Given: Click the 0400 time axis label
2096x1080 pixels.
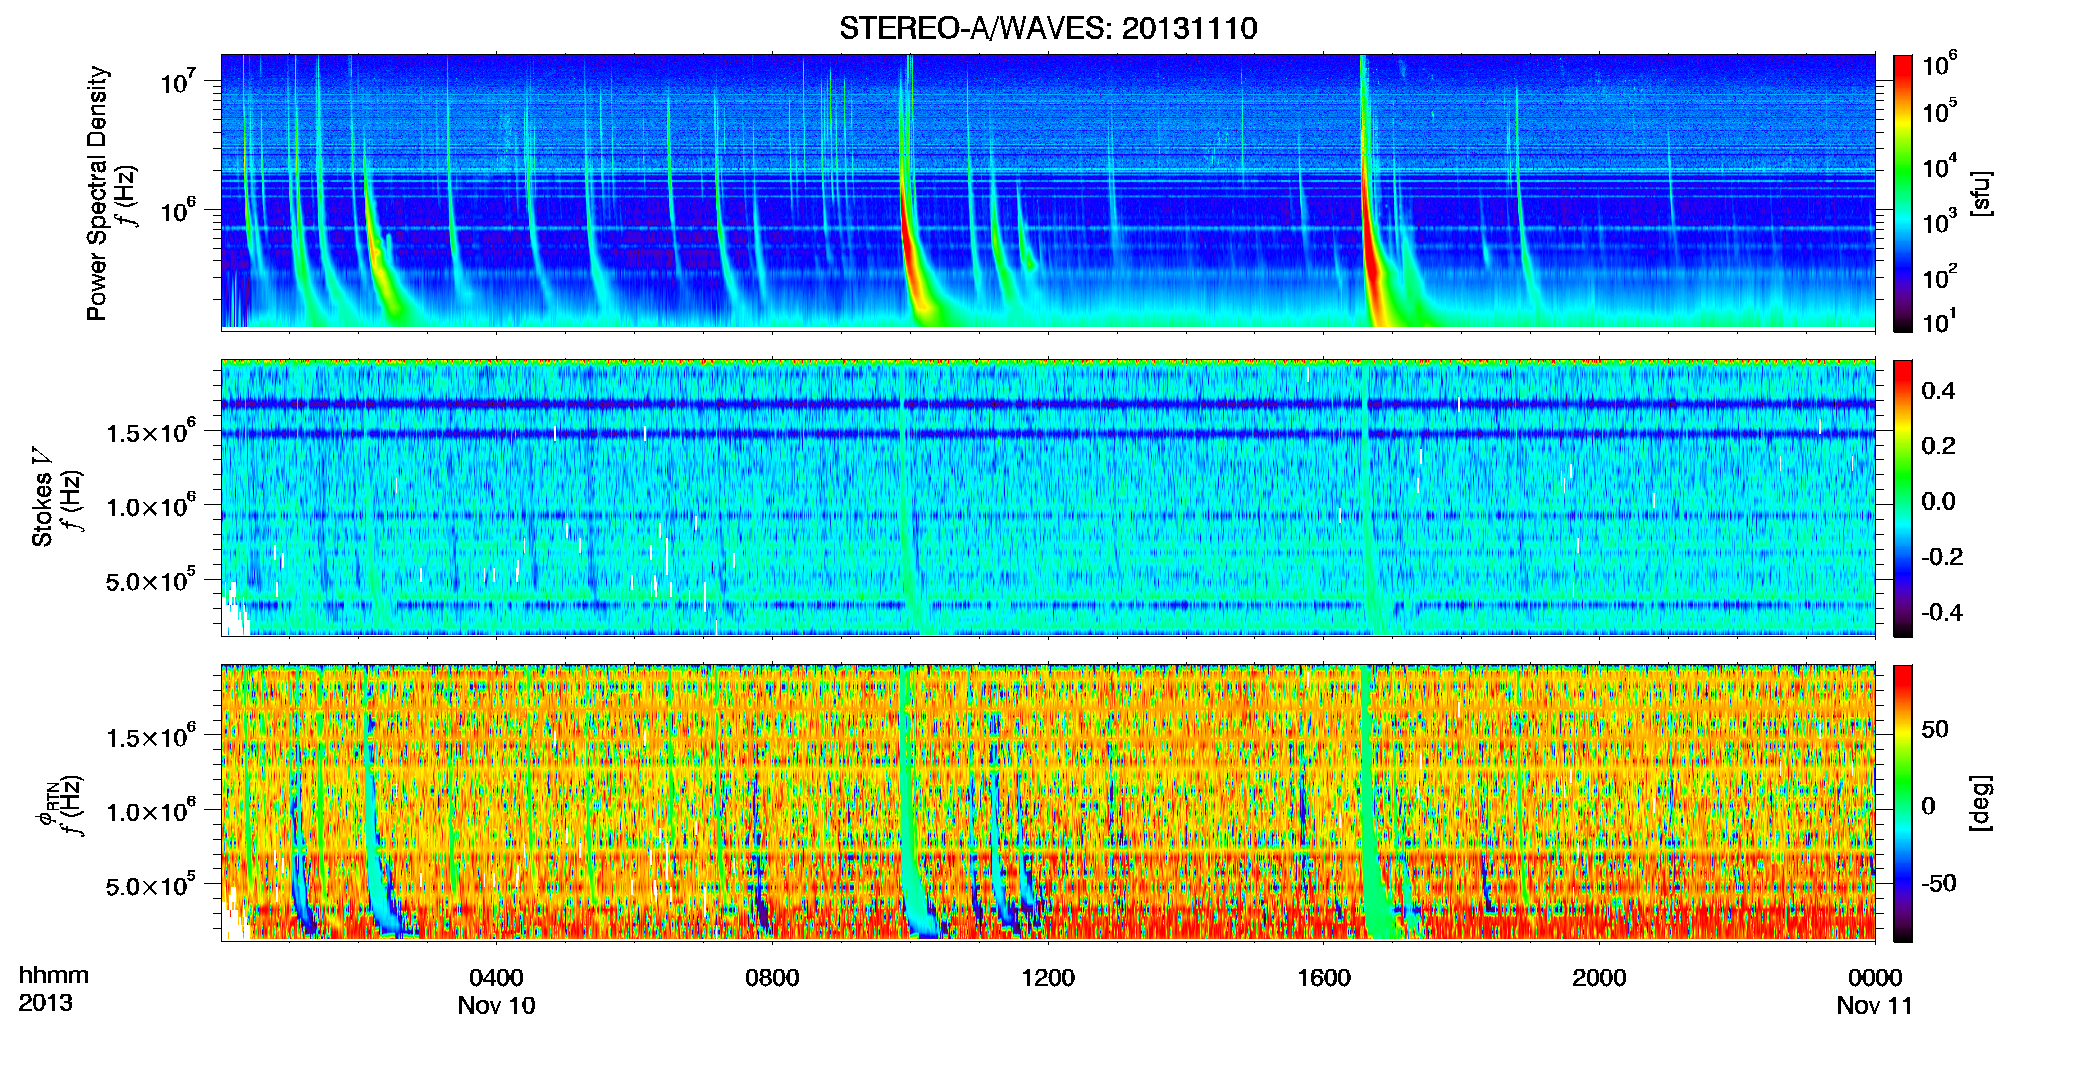Looking at the screenshot, I should pos(496,977).
